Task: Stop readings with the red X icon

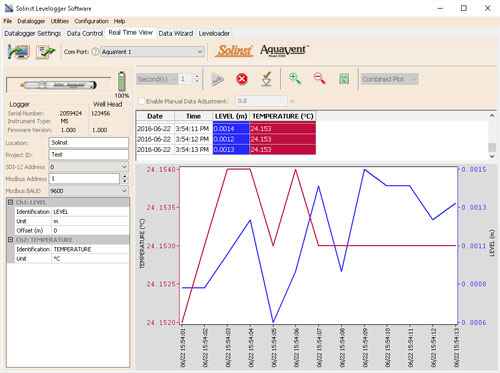Action: click(x=242, y=79)
